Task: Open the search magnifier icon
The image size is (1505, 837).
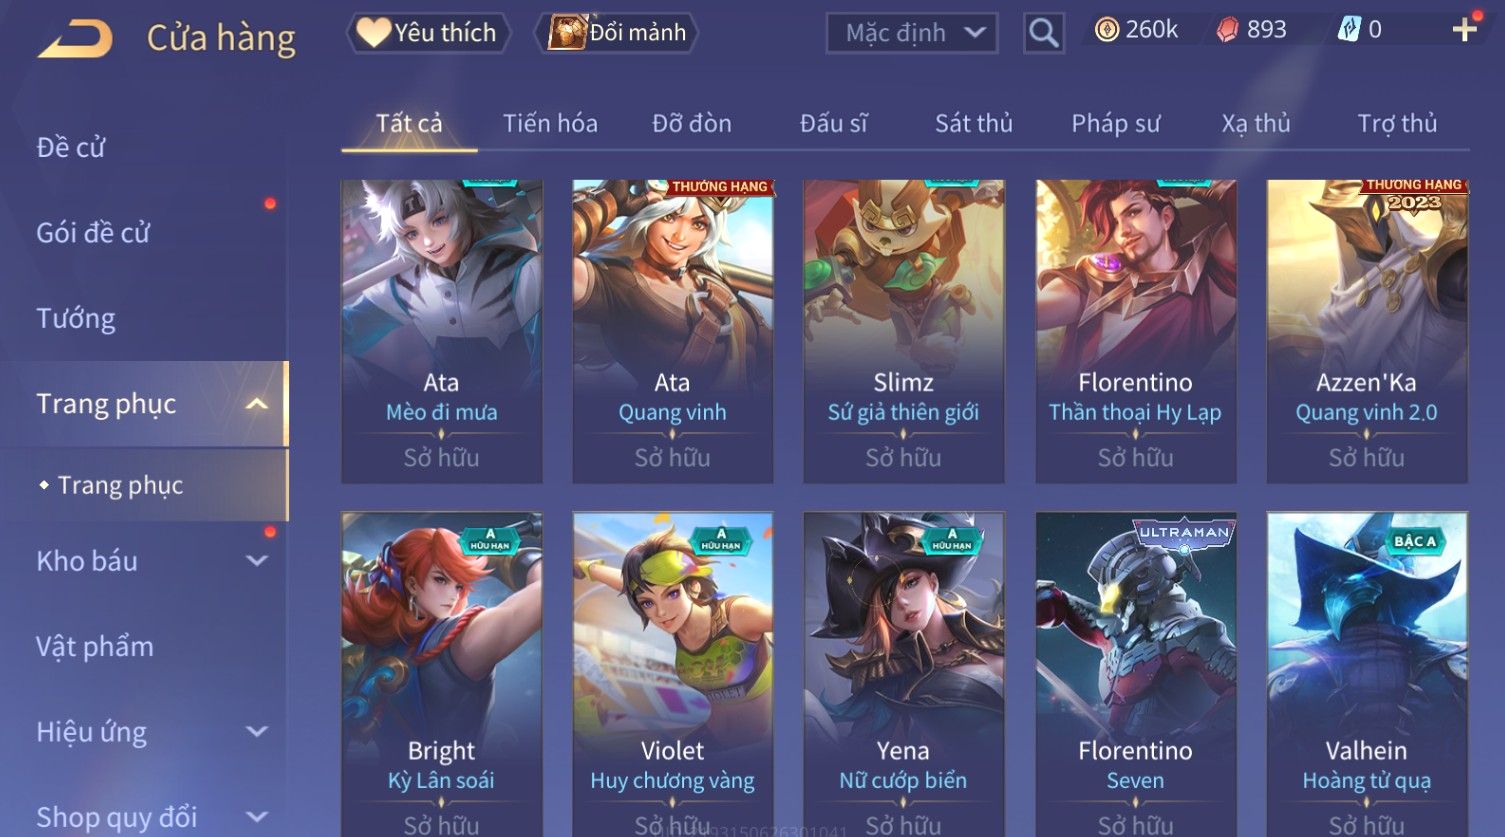Action: [x=1043, y=33]
